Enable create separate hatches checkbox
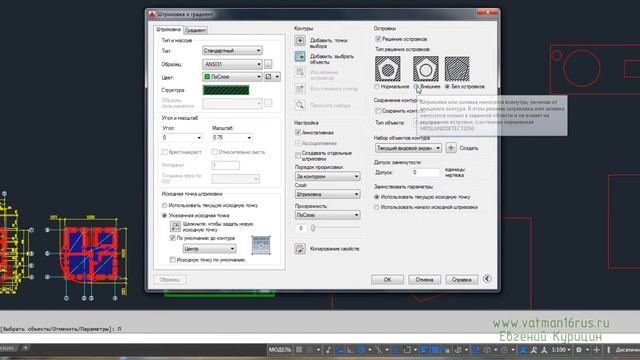The image size is (640, 360). (x=298, y=156)
